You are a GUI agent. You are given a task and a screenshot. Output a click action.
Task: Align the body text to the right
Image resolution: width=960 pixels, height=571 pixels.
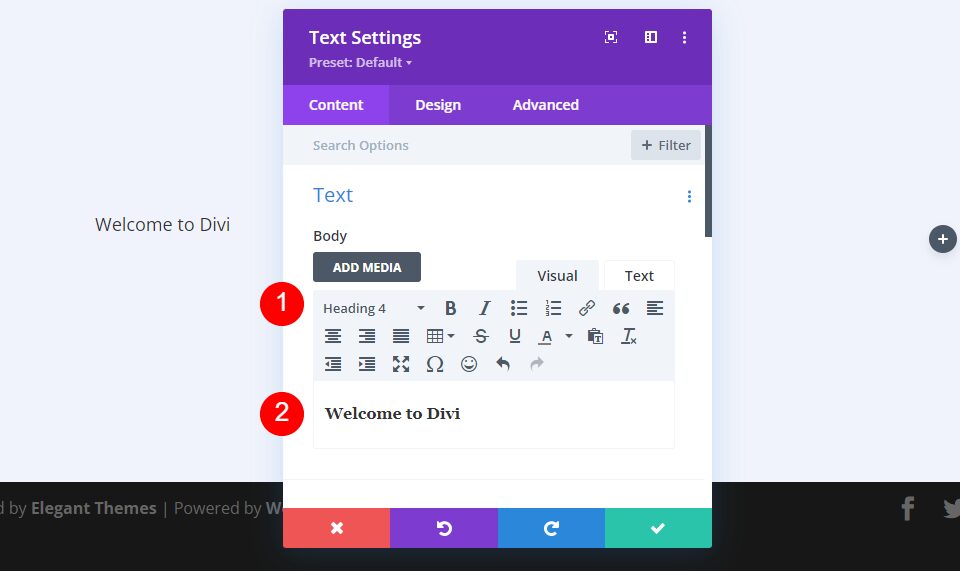[x=367, y=336]
